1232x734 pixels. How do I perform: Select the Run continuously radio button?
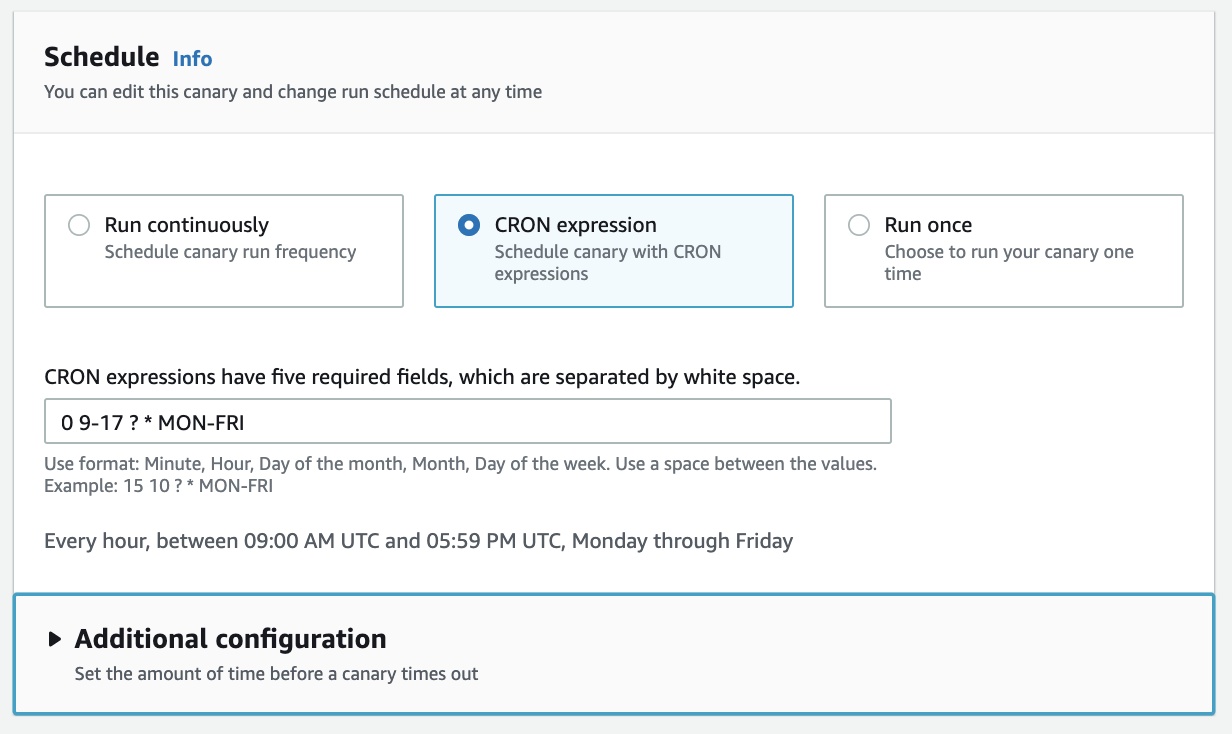coord(79,225)
